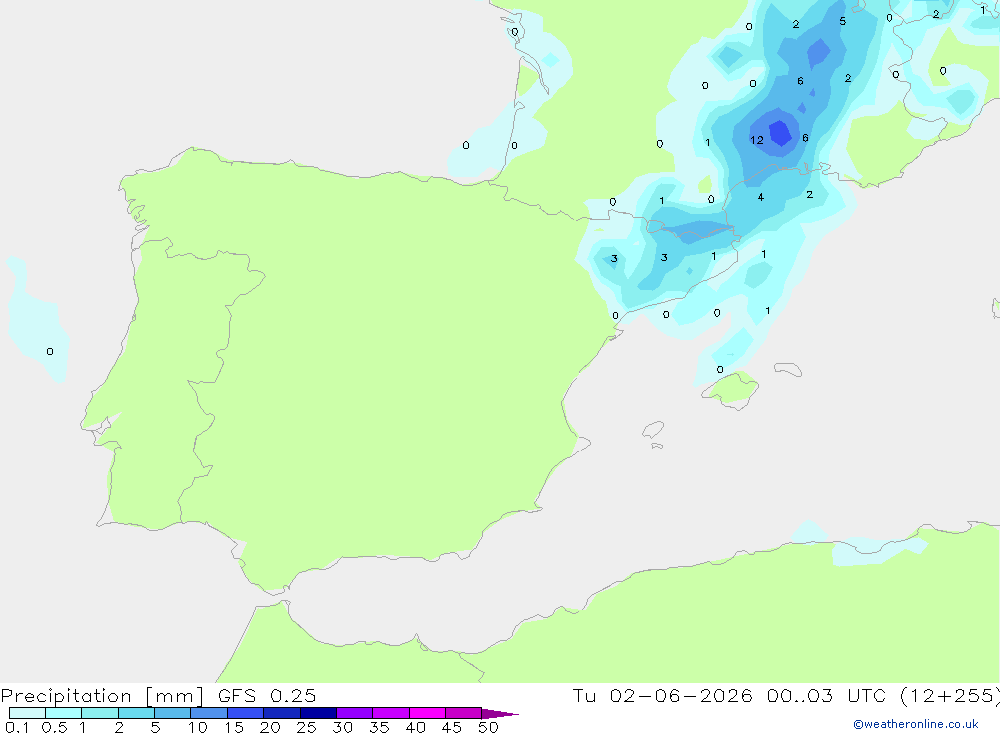Click the 1–2 mm legend color box
This screenshot has height=733, width=1000.
pos(99,713)
